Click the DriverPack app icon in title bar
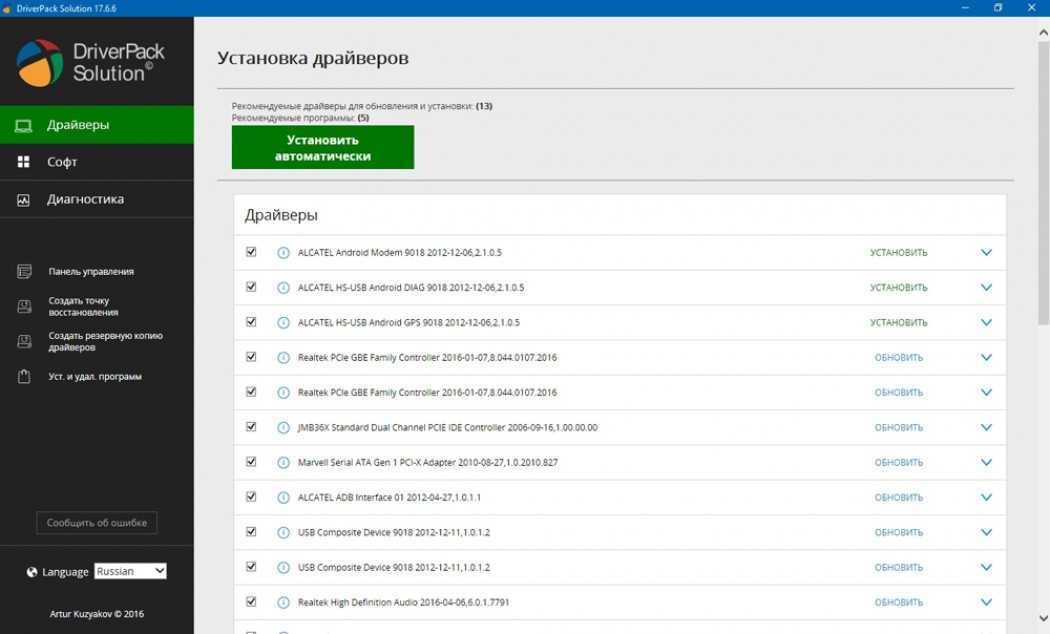Screen dimensions: 1050x634 [7, 8]
